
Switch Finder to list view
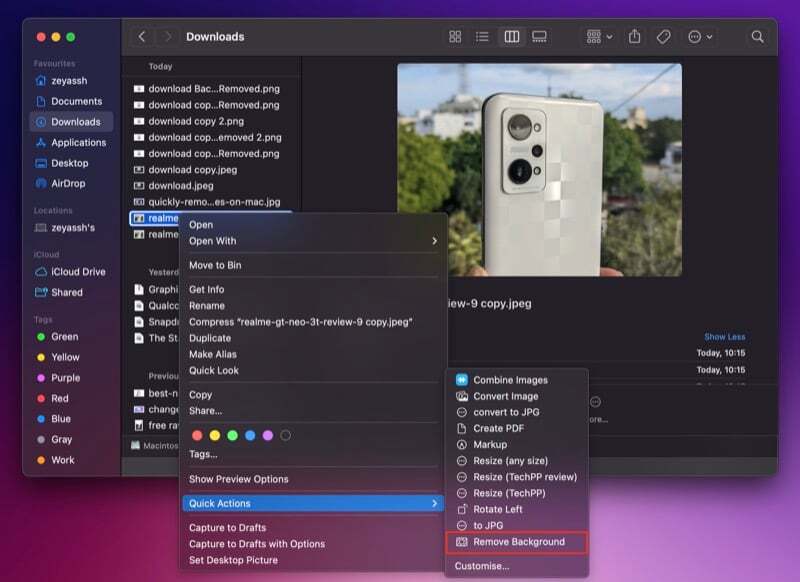pyautogui.click(x=482, y=37)
